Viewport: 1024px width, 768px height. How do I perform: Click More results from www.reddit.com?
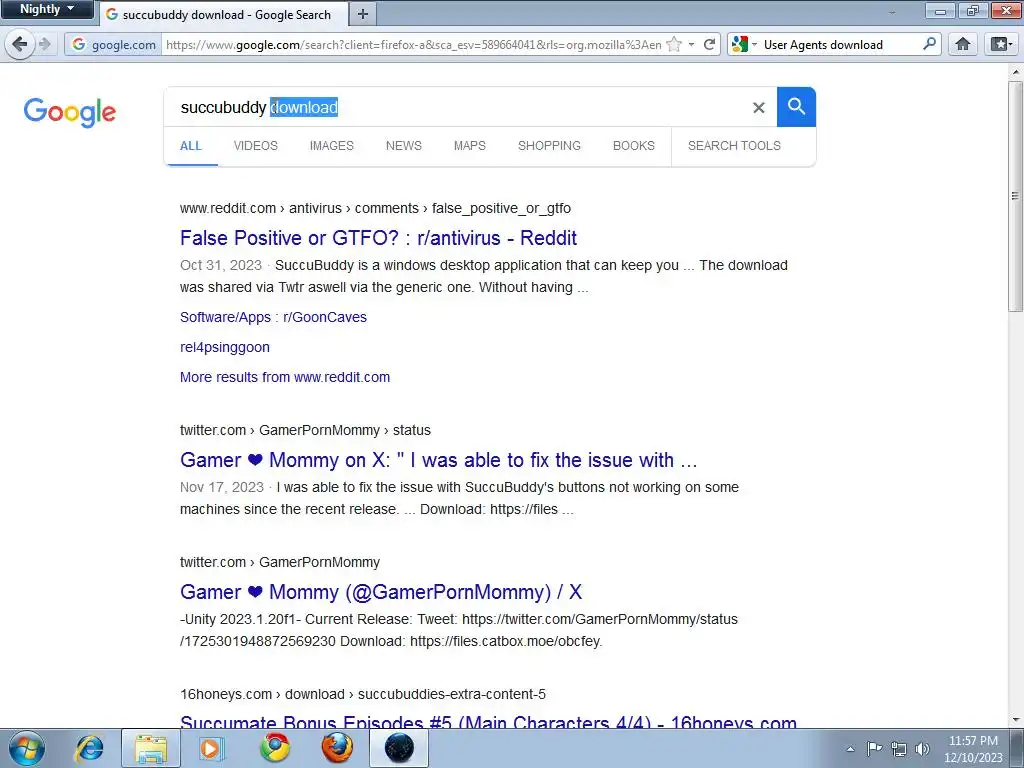click(285, 377)
